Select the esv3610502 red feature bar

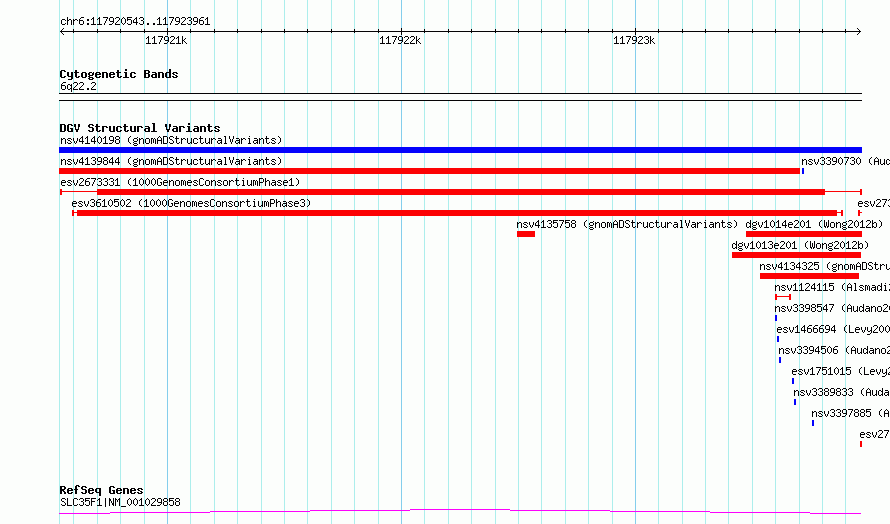click(457, 213)
